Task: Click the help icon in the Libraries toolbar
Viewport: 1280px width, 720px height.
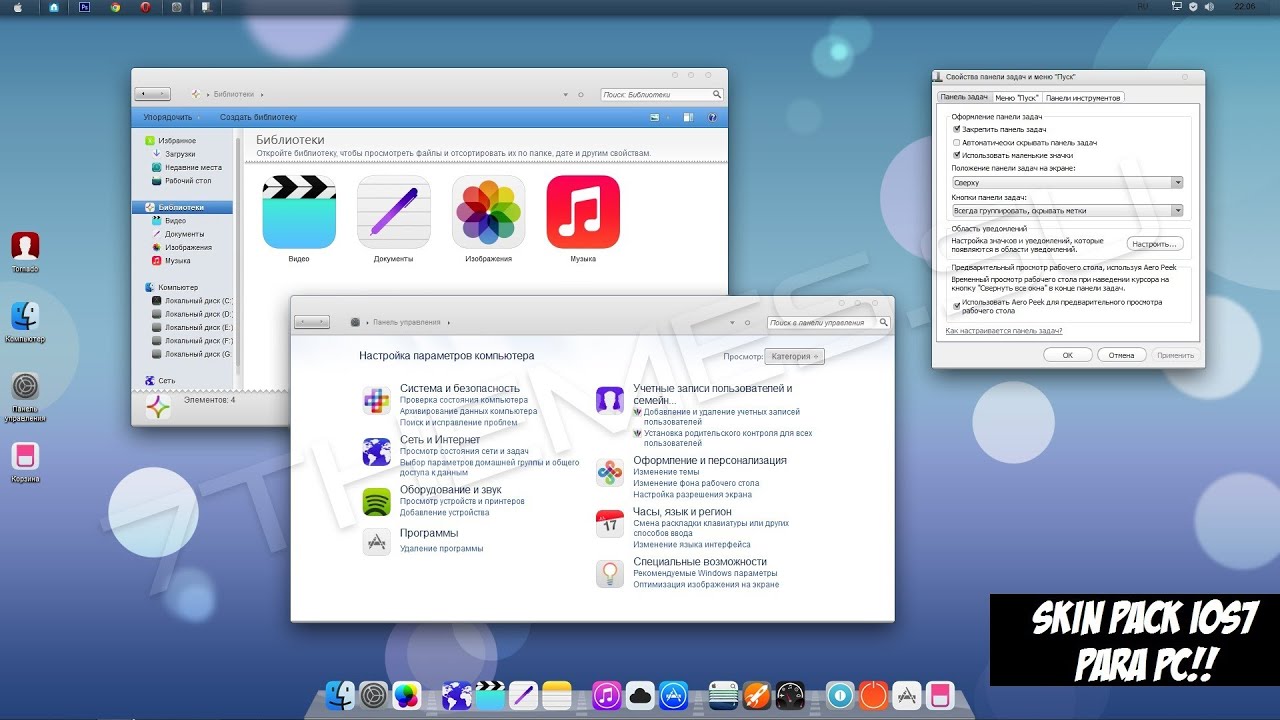Action: coord(712,117)
